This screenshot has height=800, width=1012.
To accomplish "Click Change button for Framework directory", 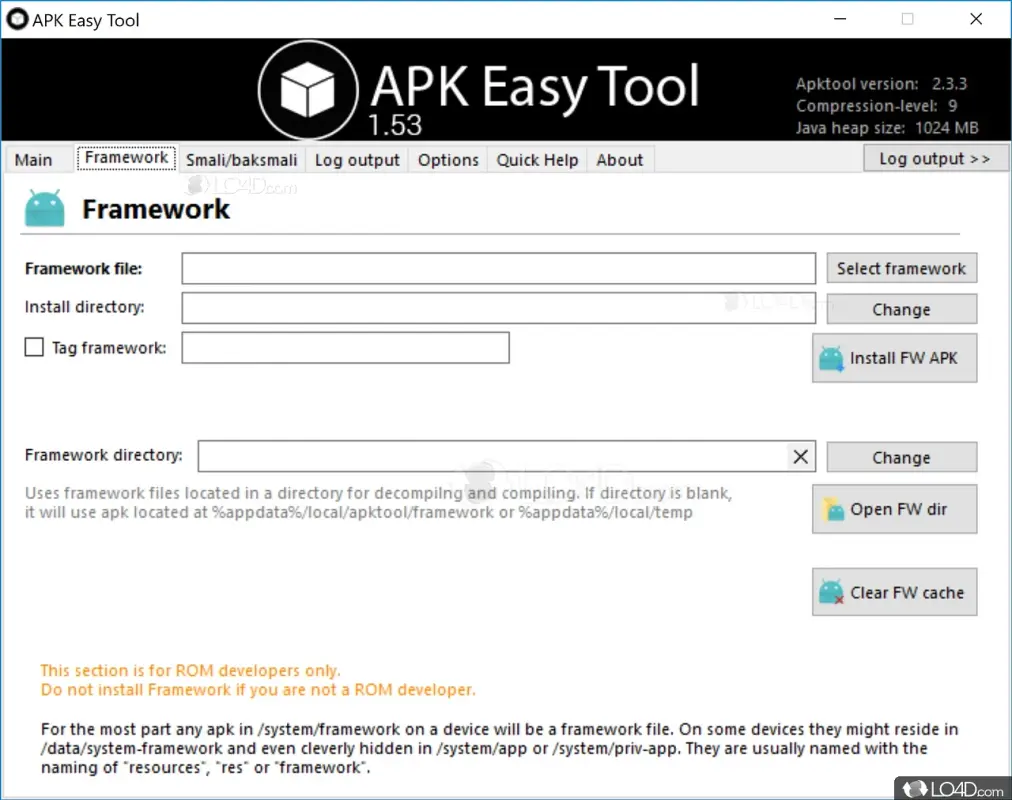I will 901,457.
